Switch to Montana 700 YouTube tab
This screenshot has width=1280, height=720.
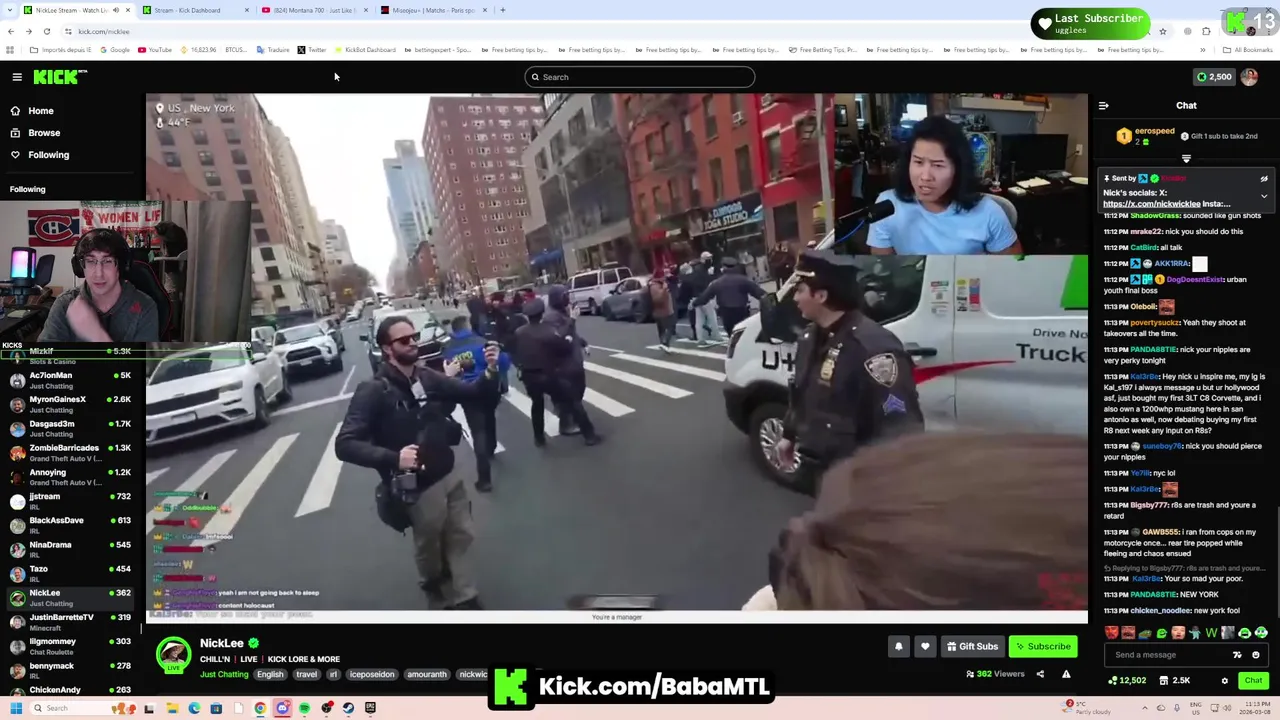pos(314,10)
